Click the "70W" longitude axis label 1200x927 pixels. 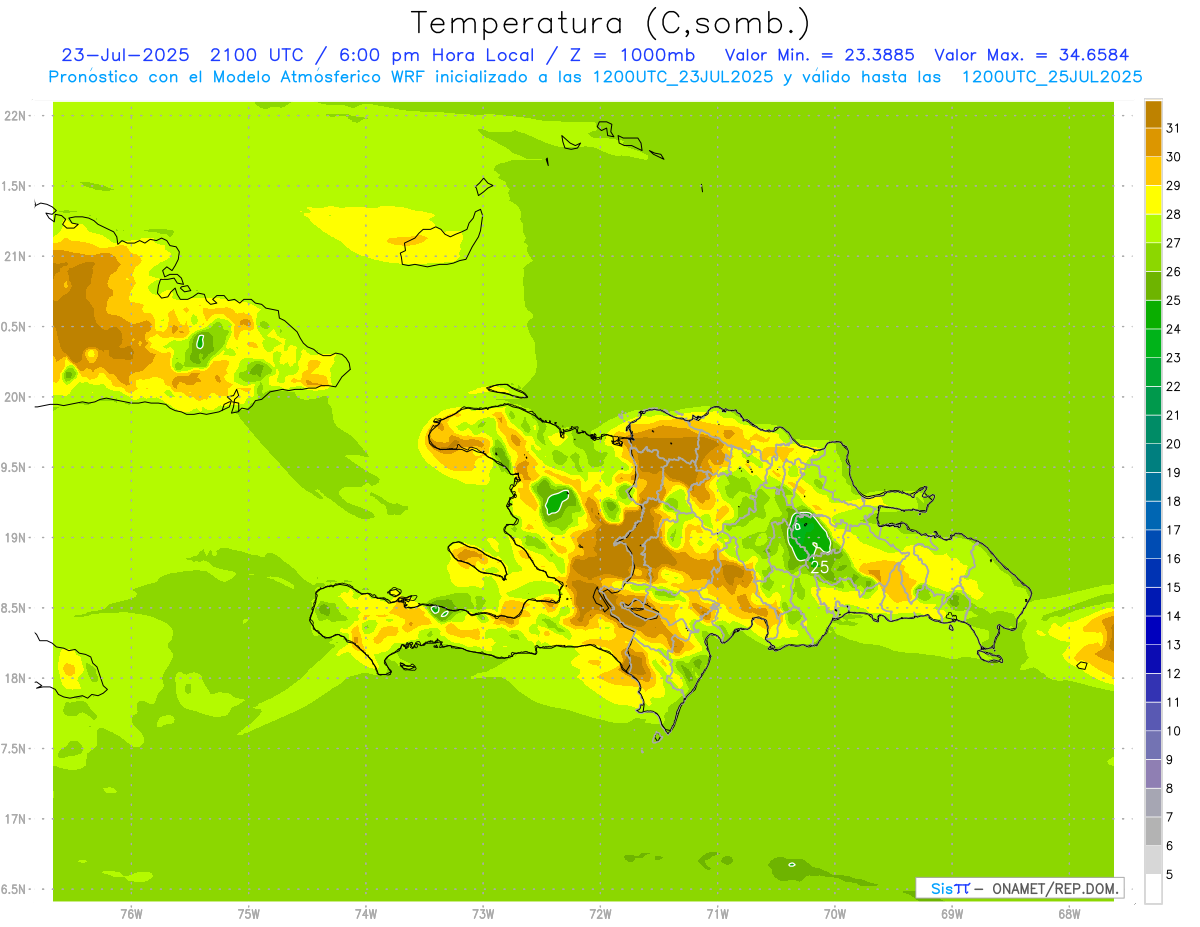[x=835, y=913]
